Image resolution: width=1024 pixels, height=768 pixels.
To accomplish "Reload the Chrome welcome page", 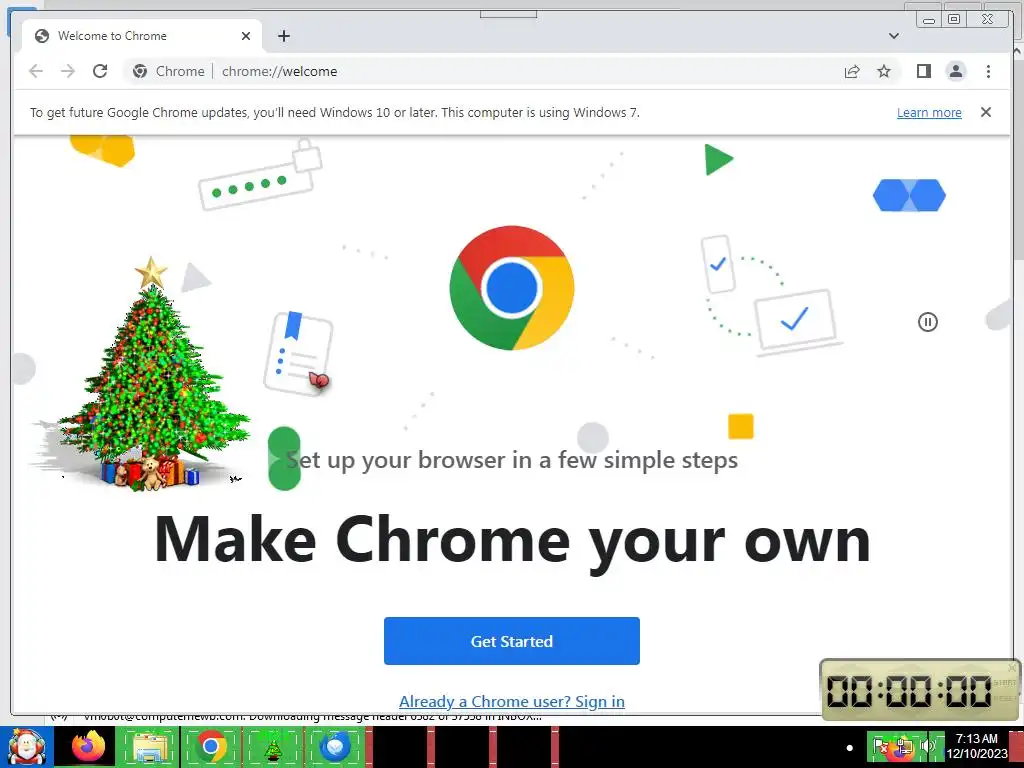I will click(100, 71).
